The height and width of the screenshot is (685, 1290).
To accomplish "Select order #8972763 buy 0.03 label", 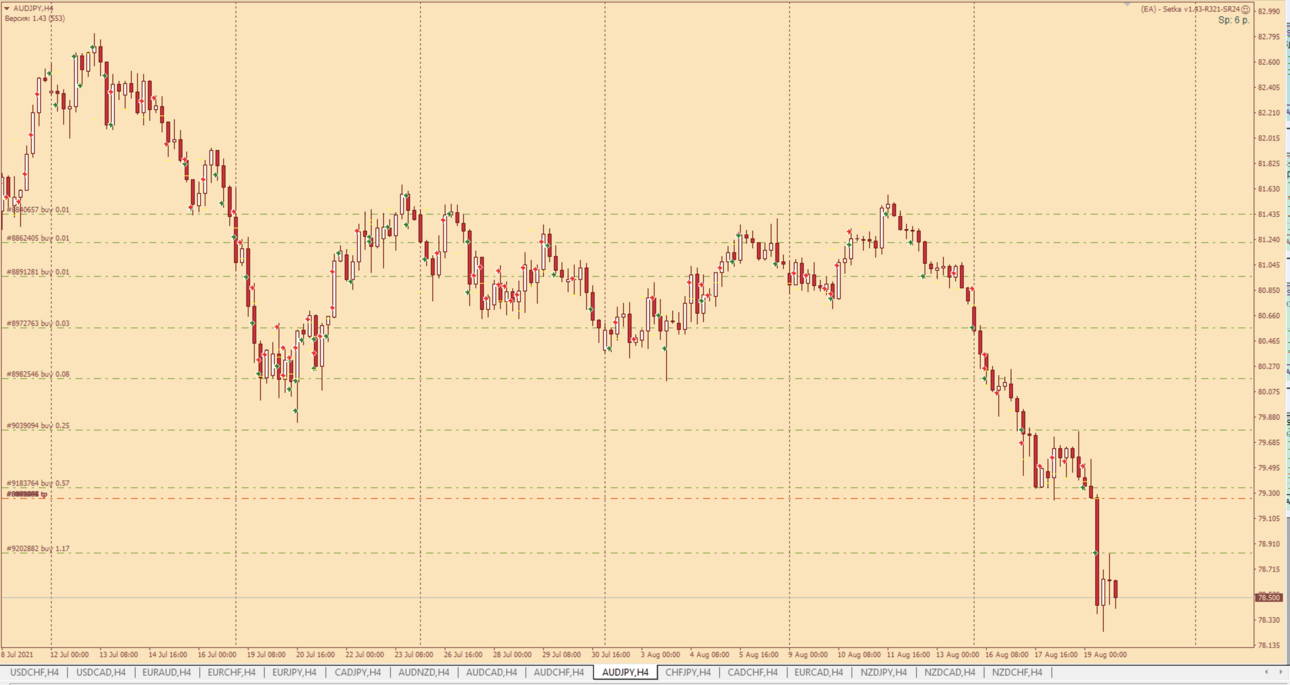I will (x=38, y=324).
